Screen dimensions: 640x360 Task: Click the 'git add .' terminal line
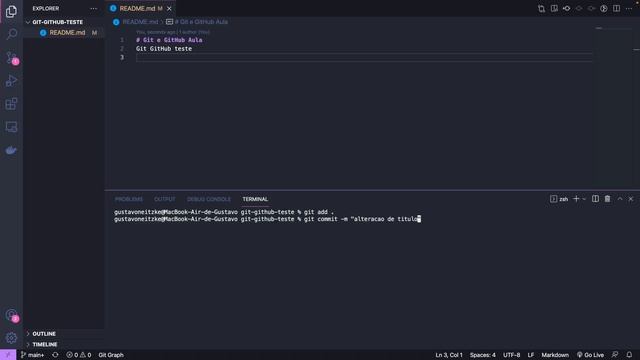point(319,212)
